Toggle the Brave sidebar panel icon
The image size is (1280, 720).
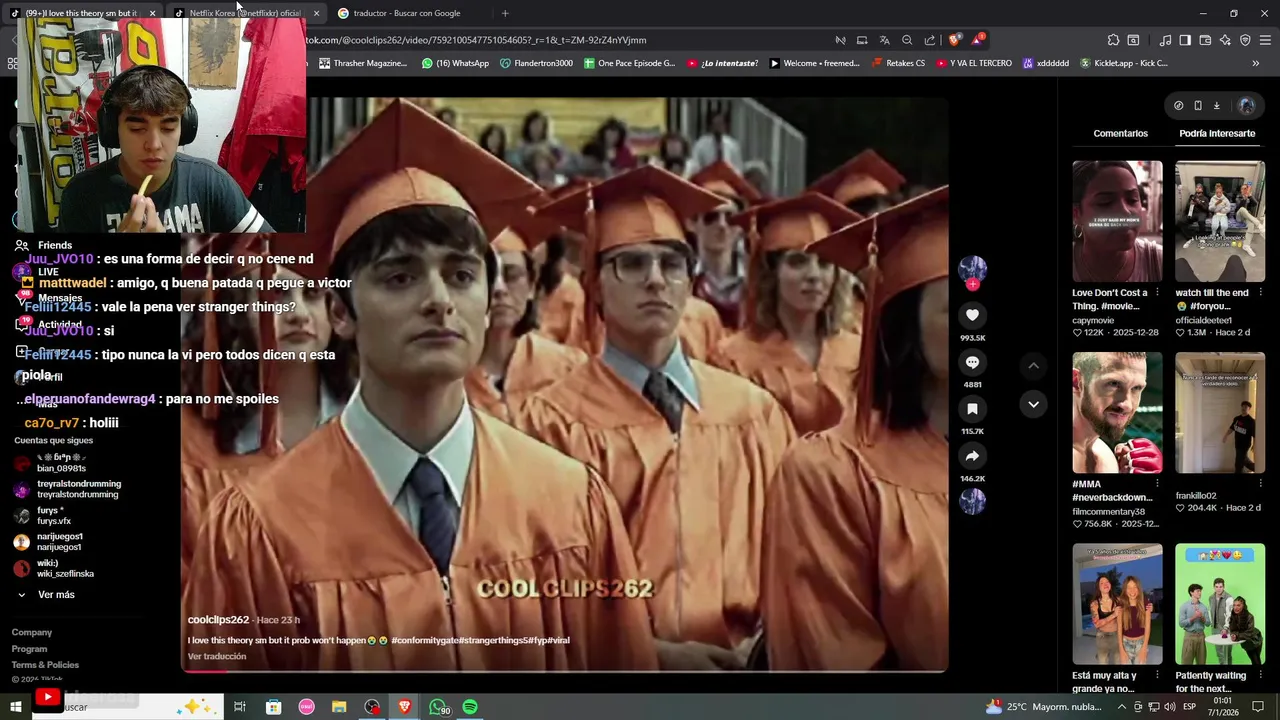1185,40
